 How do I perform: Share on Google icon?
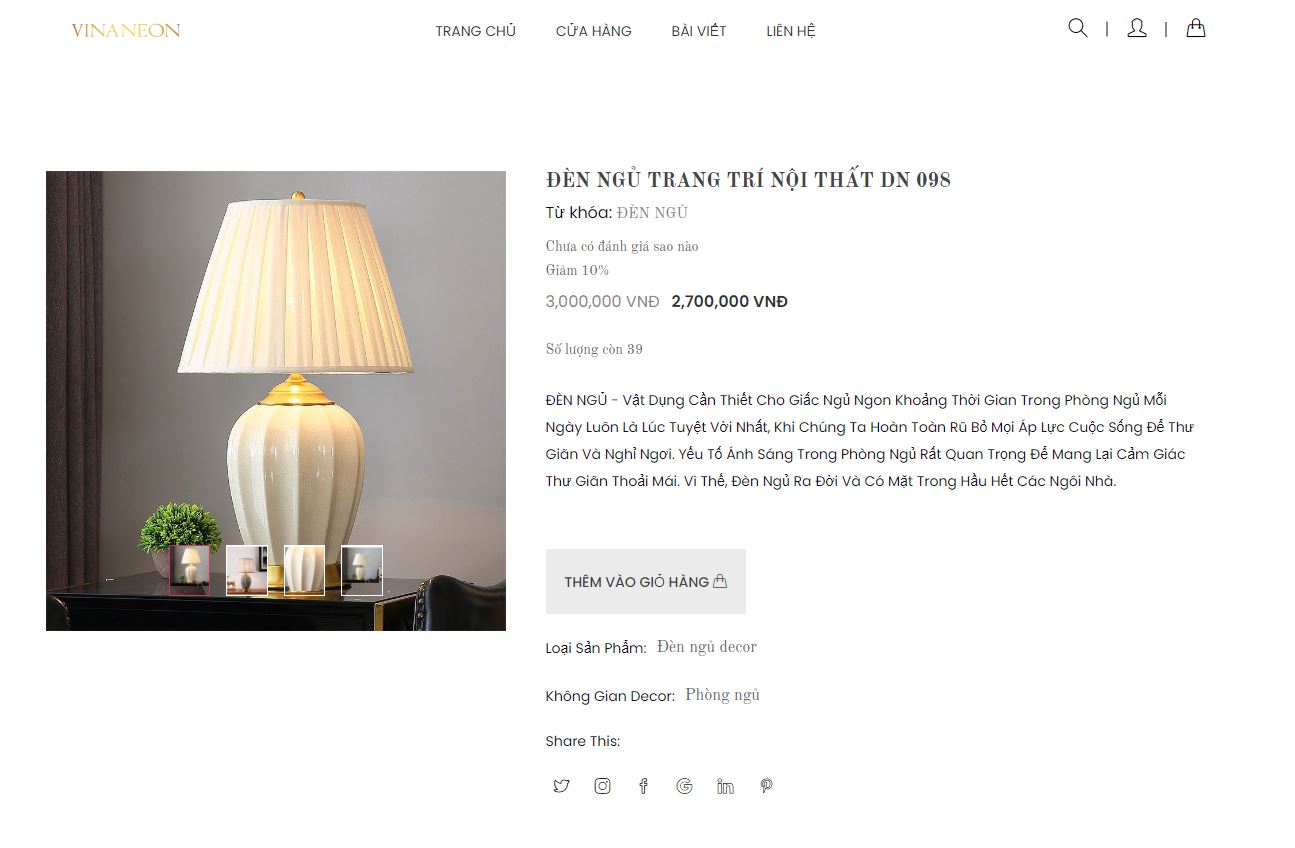click(x=684, y=786)
